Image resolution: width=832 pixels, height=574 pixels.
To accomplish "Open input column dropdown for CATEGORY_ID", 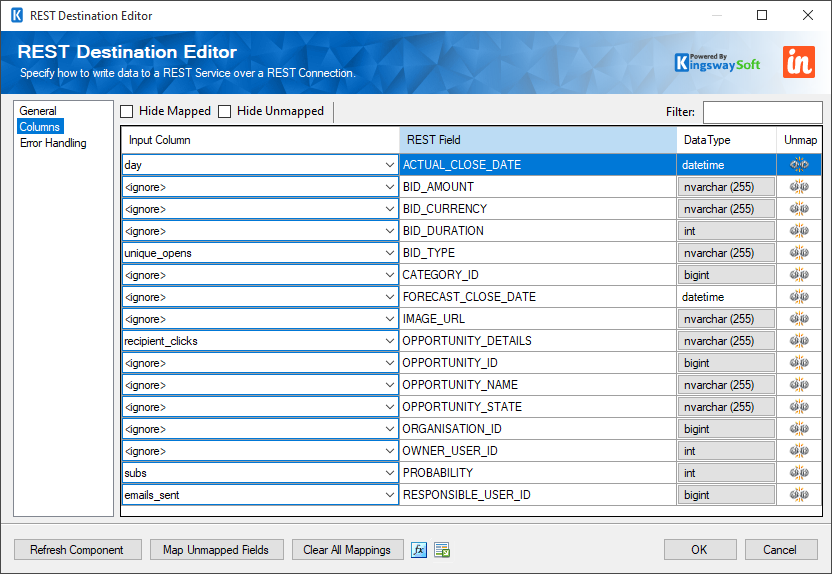I will 389,275.
